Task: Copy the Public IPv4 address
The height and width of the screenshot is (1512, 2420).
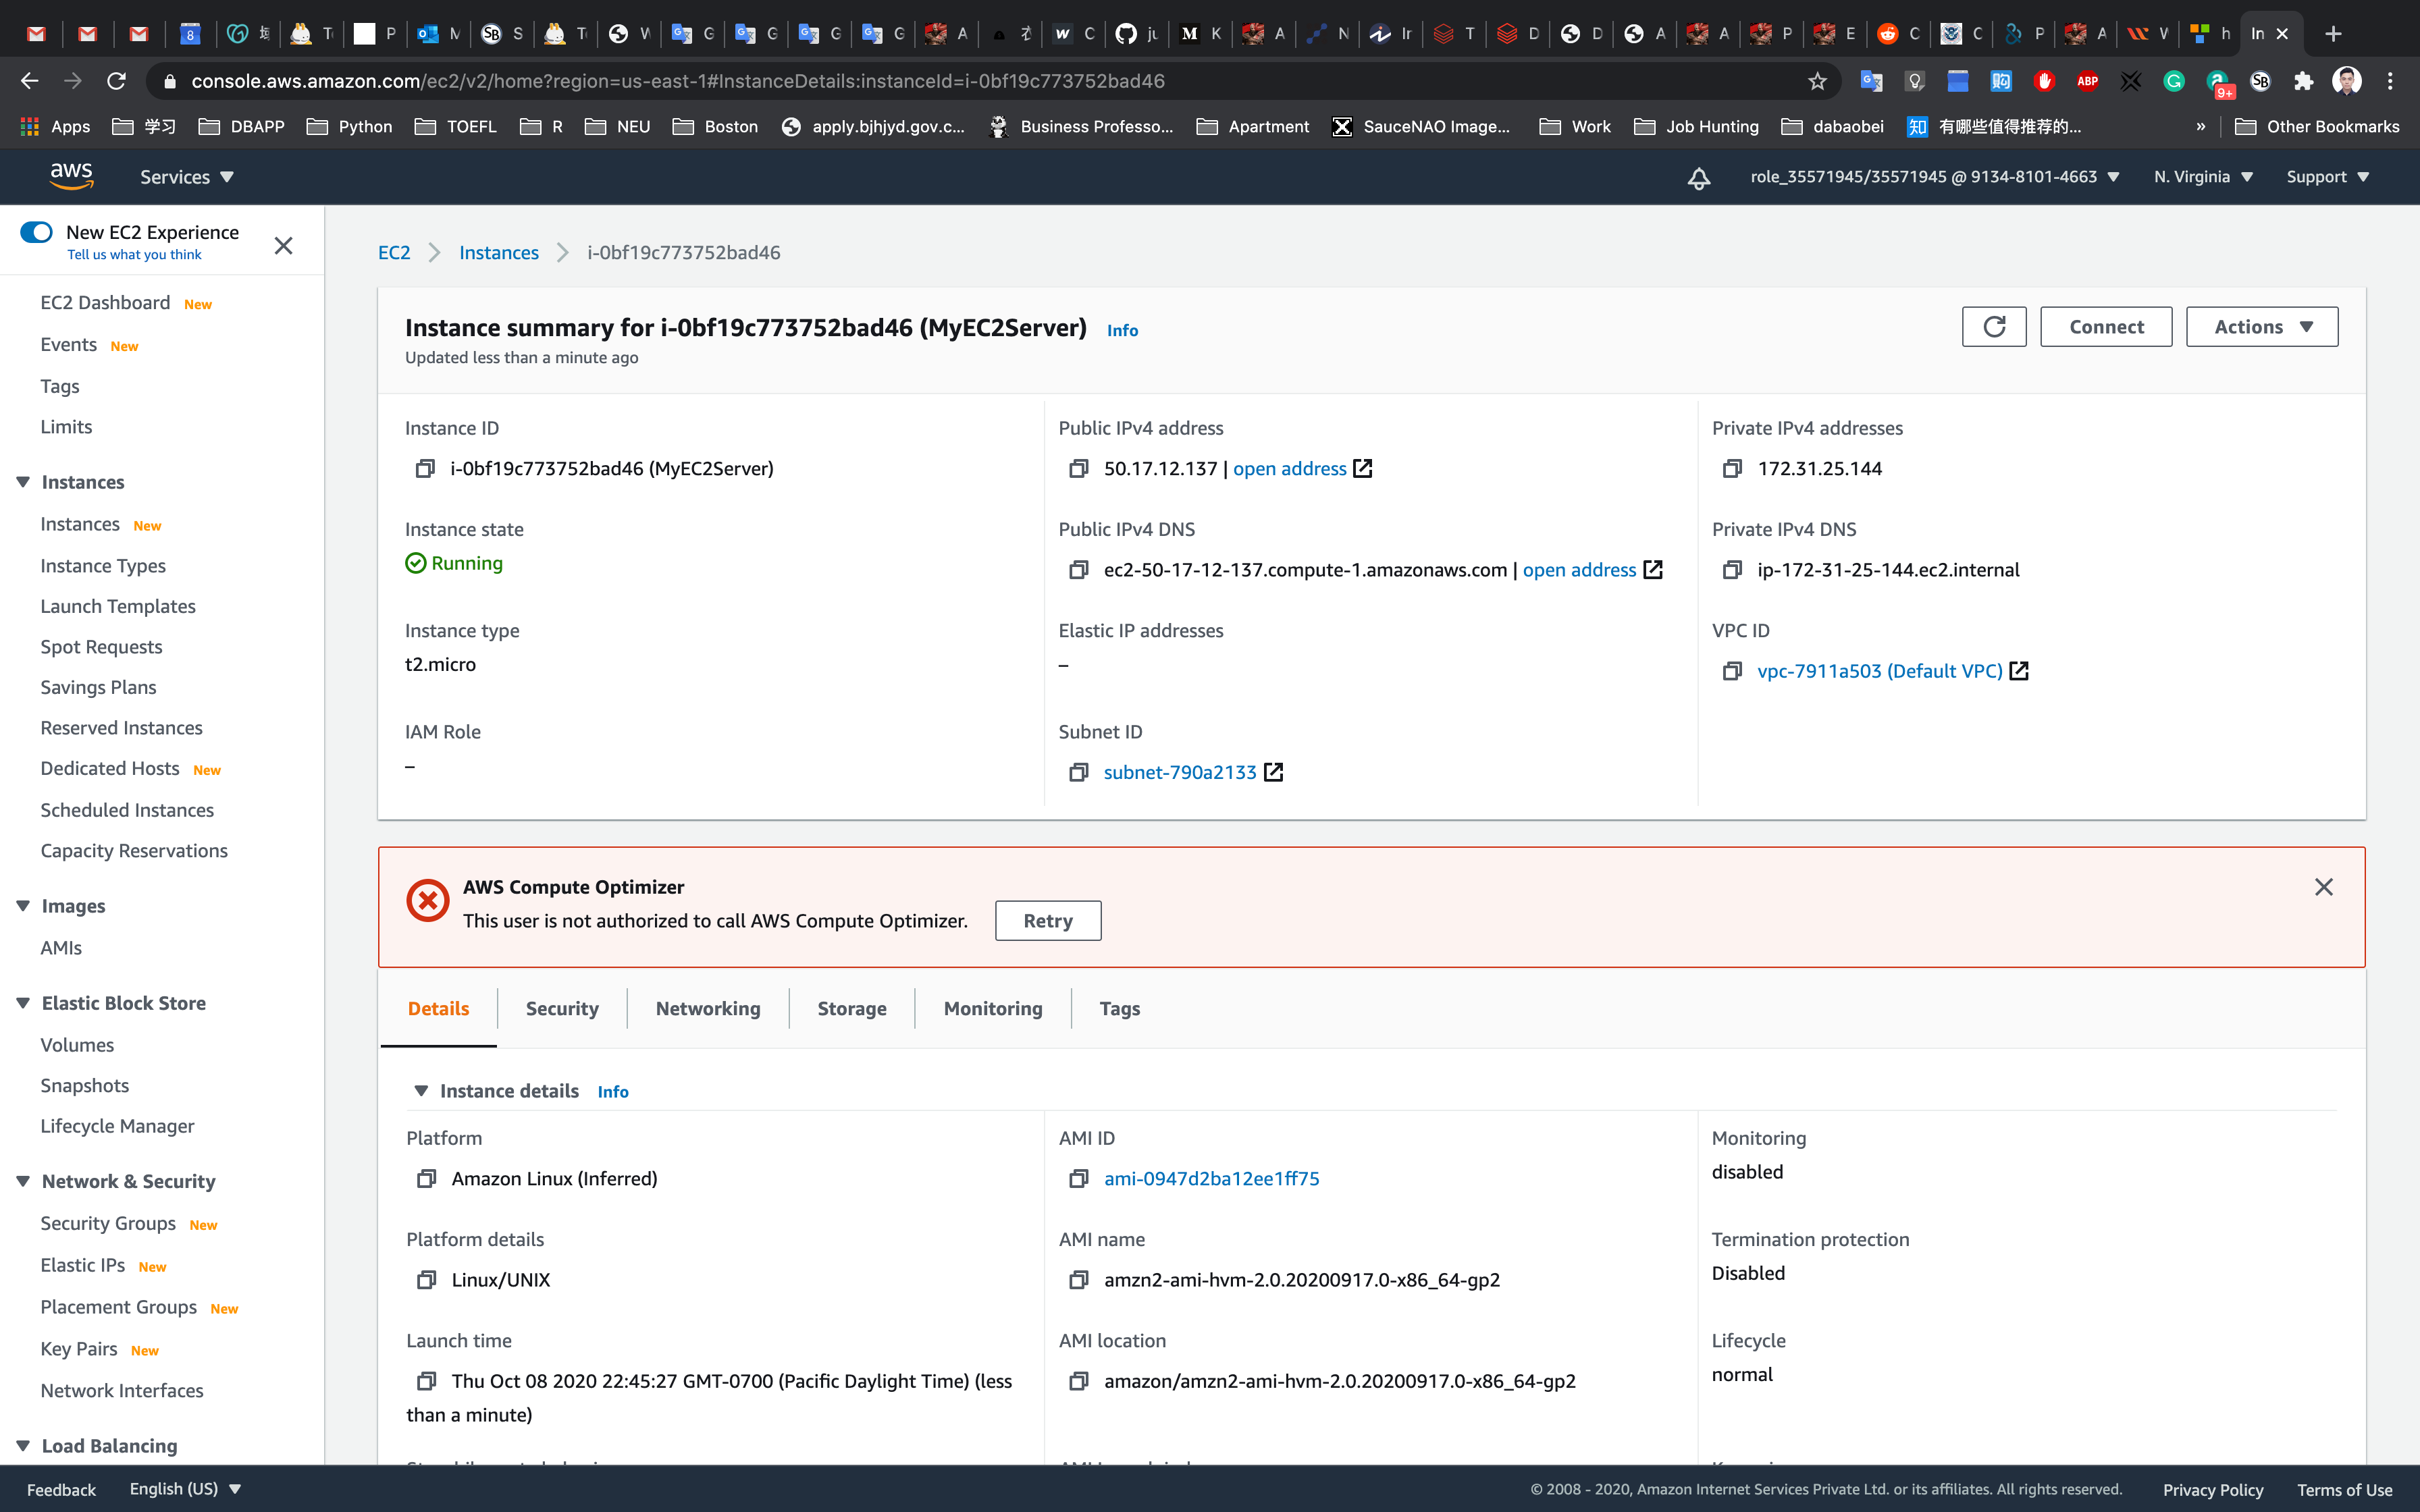Action: [1078, 469]
